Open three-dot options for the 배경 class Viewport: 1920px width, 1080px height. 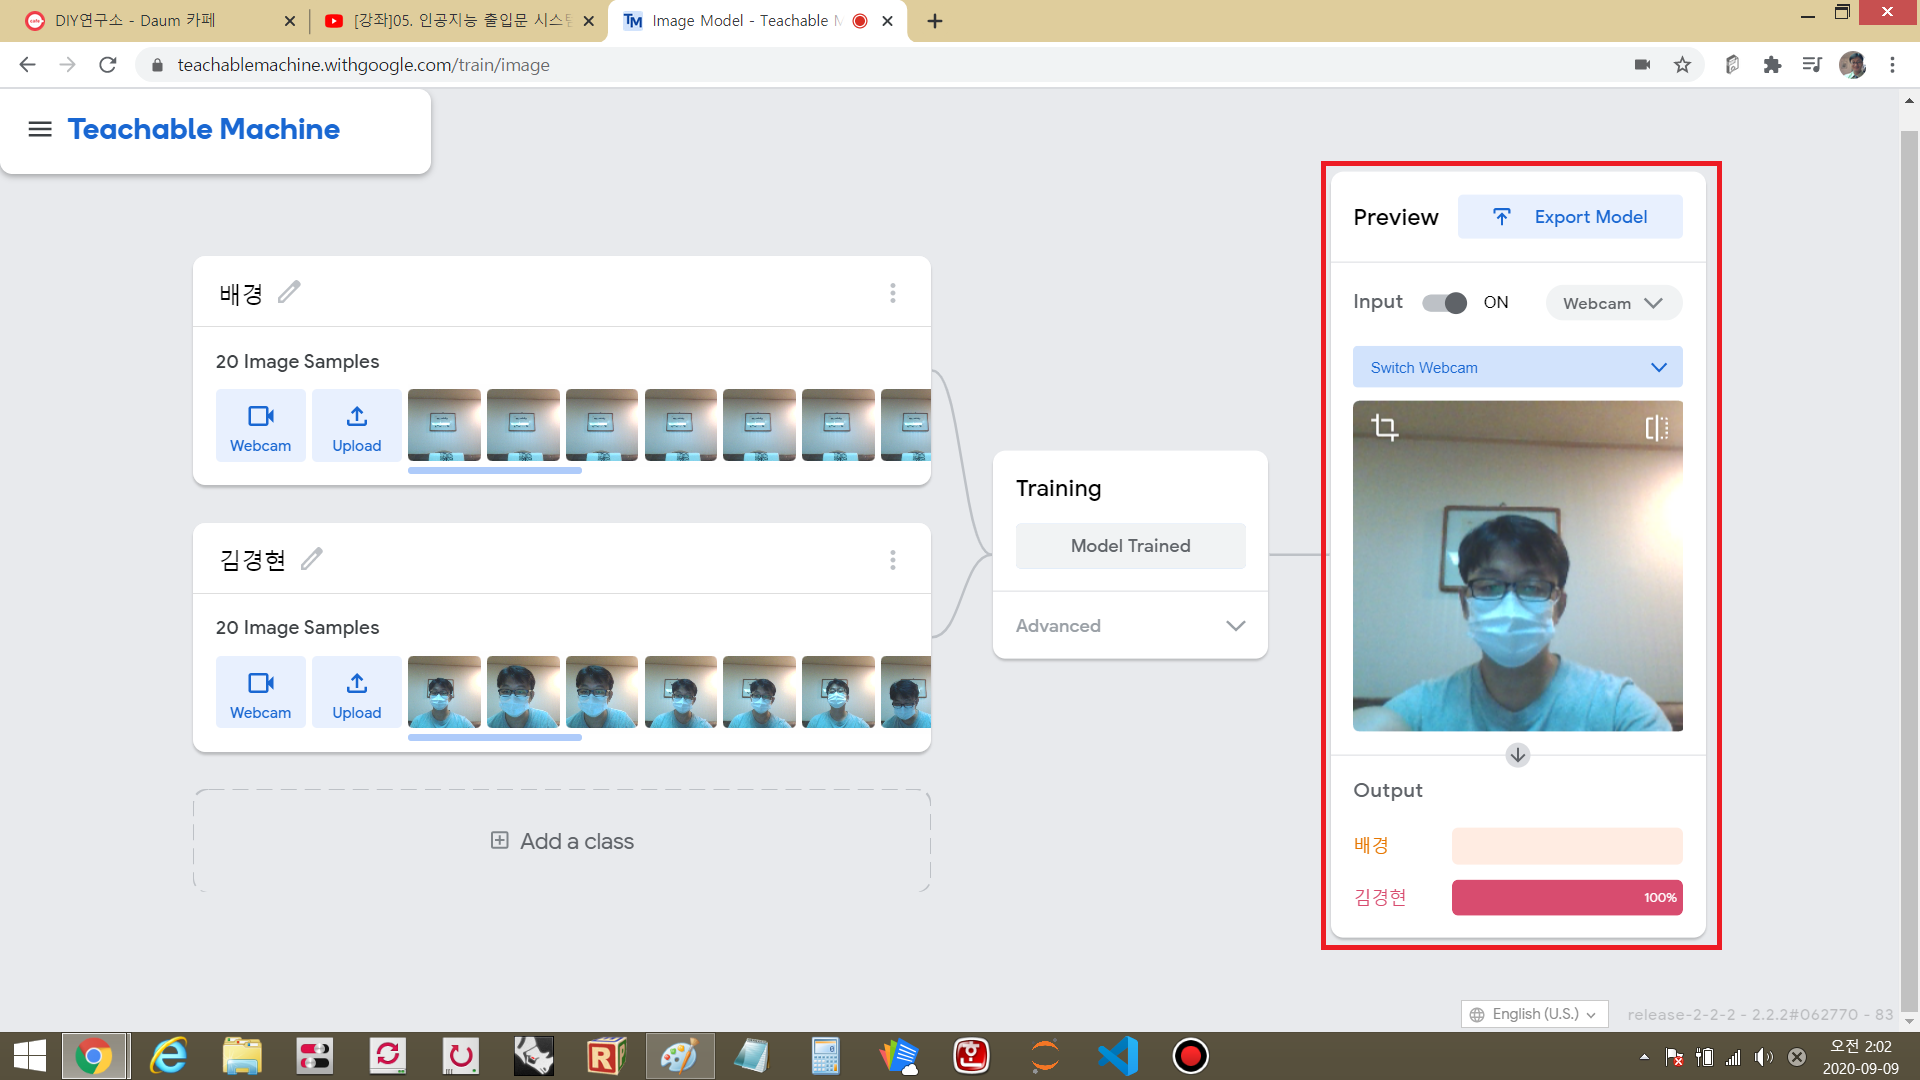[x=892, y=293]
